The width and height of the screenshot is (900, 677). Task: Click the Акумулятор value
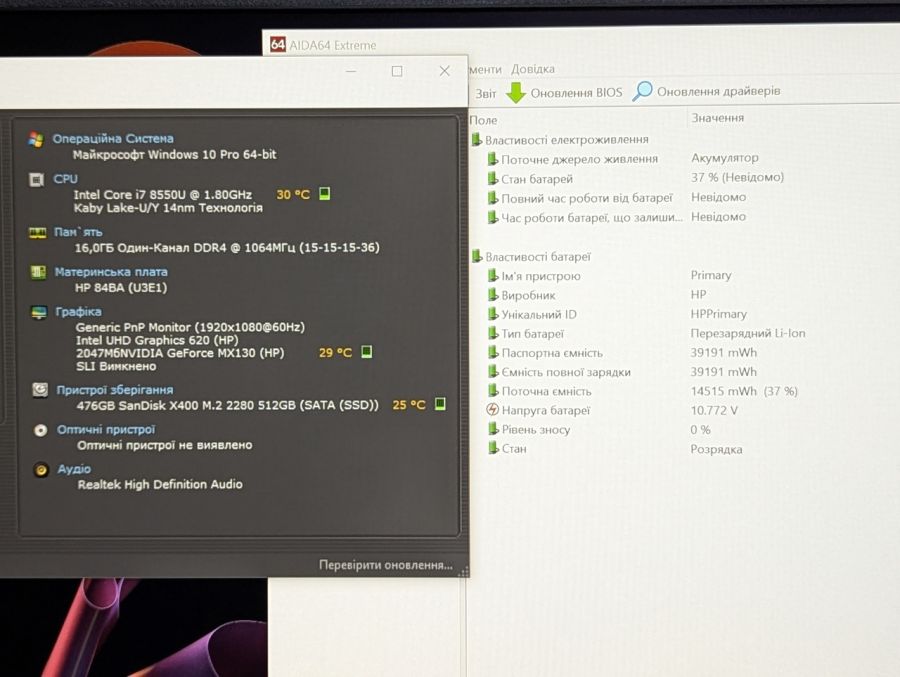pyautogui.click(x=725, y=157)
